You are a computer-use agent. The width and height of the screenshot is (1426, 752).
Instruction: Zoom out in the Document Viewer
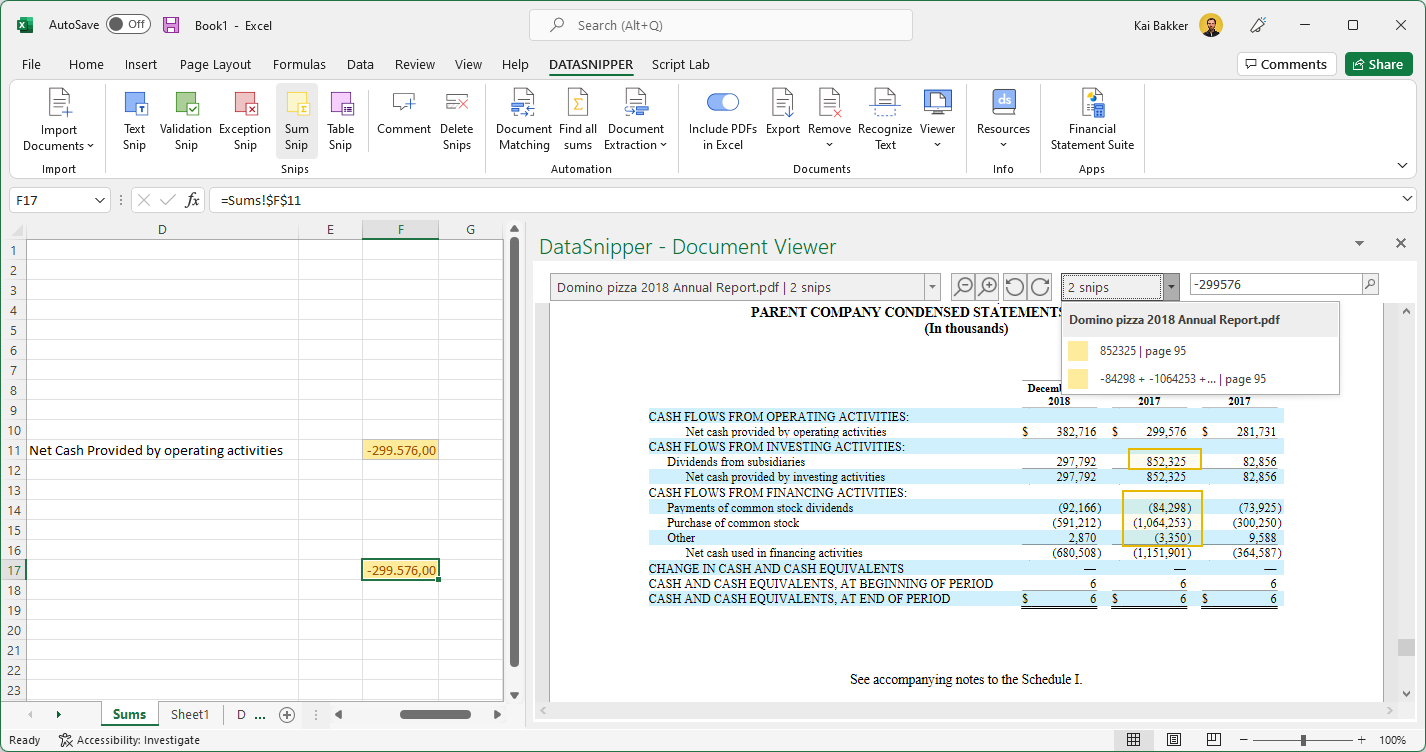963,287
